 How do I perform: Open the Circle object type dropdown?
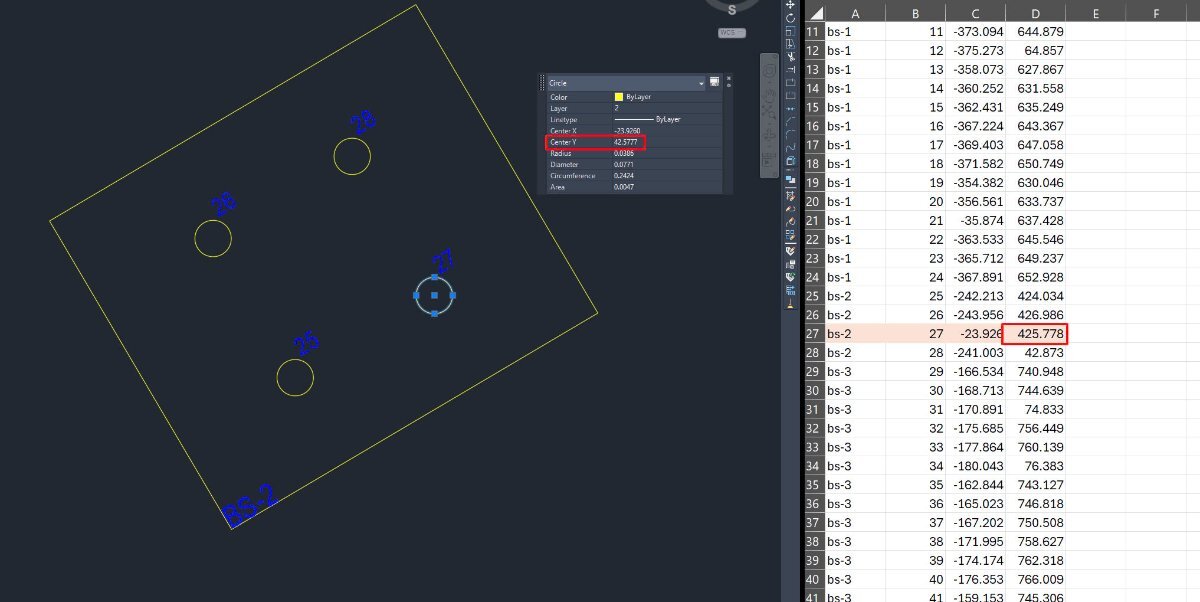[x=626, y=83]
